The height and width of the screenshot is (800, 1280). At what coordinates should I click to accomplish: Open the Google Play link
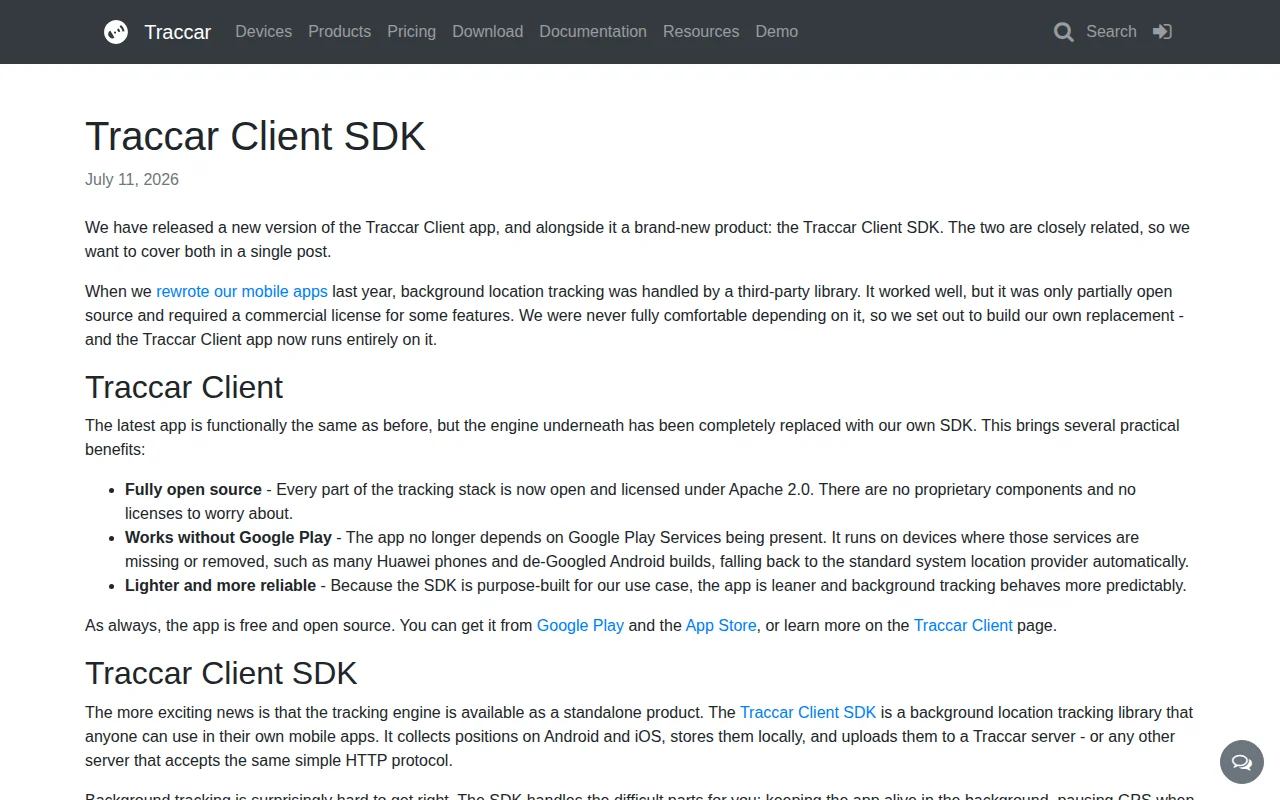pyautogui.click(x=580, y=626)
